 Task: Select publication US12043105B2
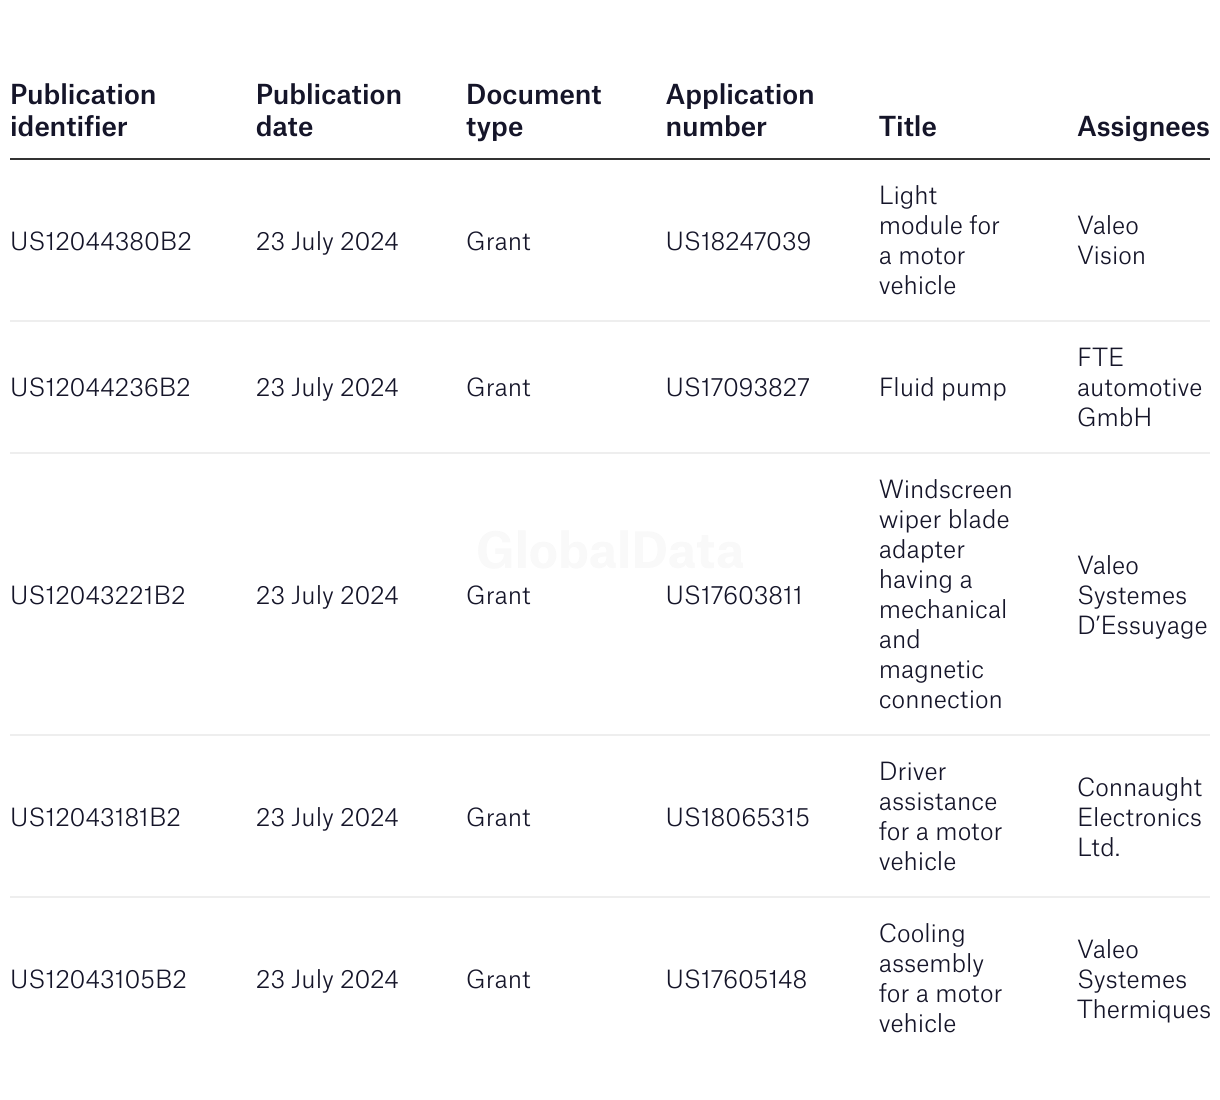(98, 979)
